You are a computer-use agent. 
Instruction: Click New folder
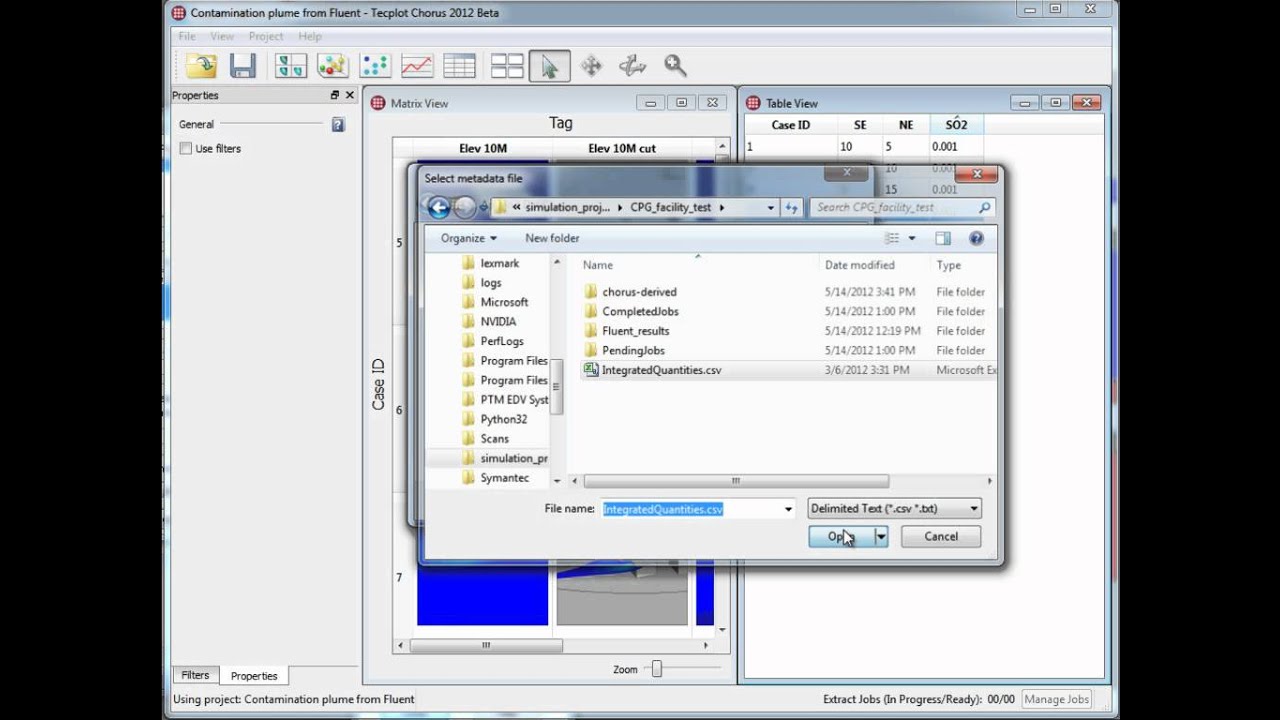pyautogui.click(x=552, y=238)
